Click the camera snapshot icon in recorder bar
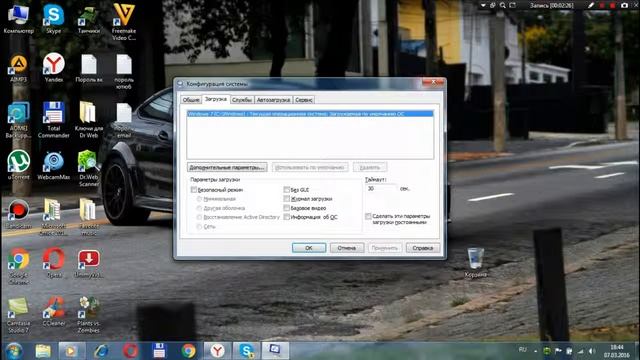This screenshot has height=360, width=640. (x=624, y=5)
